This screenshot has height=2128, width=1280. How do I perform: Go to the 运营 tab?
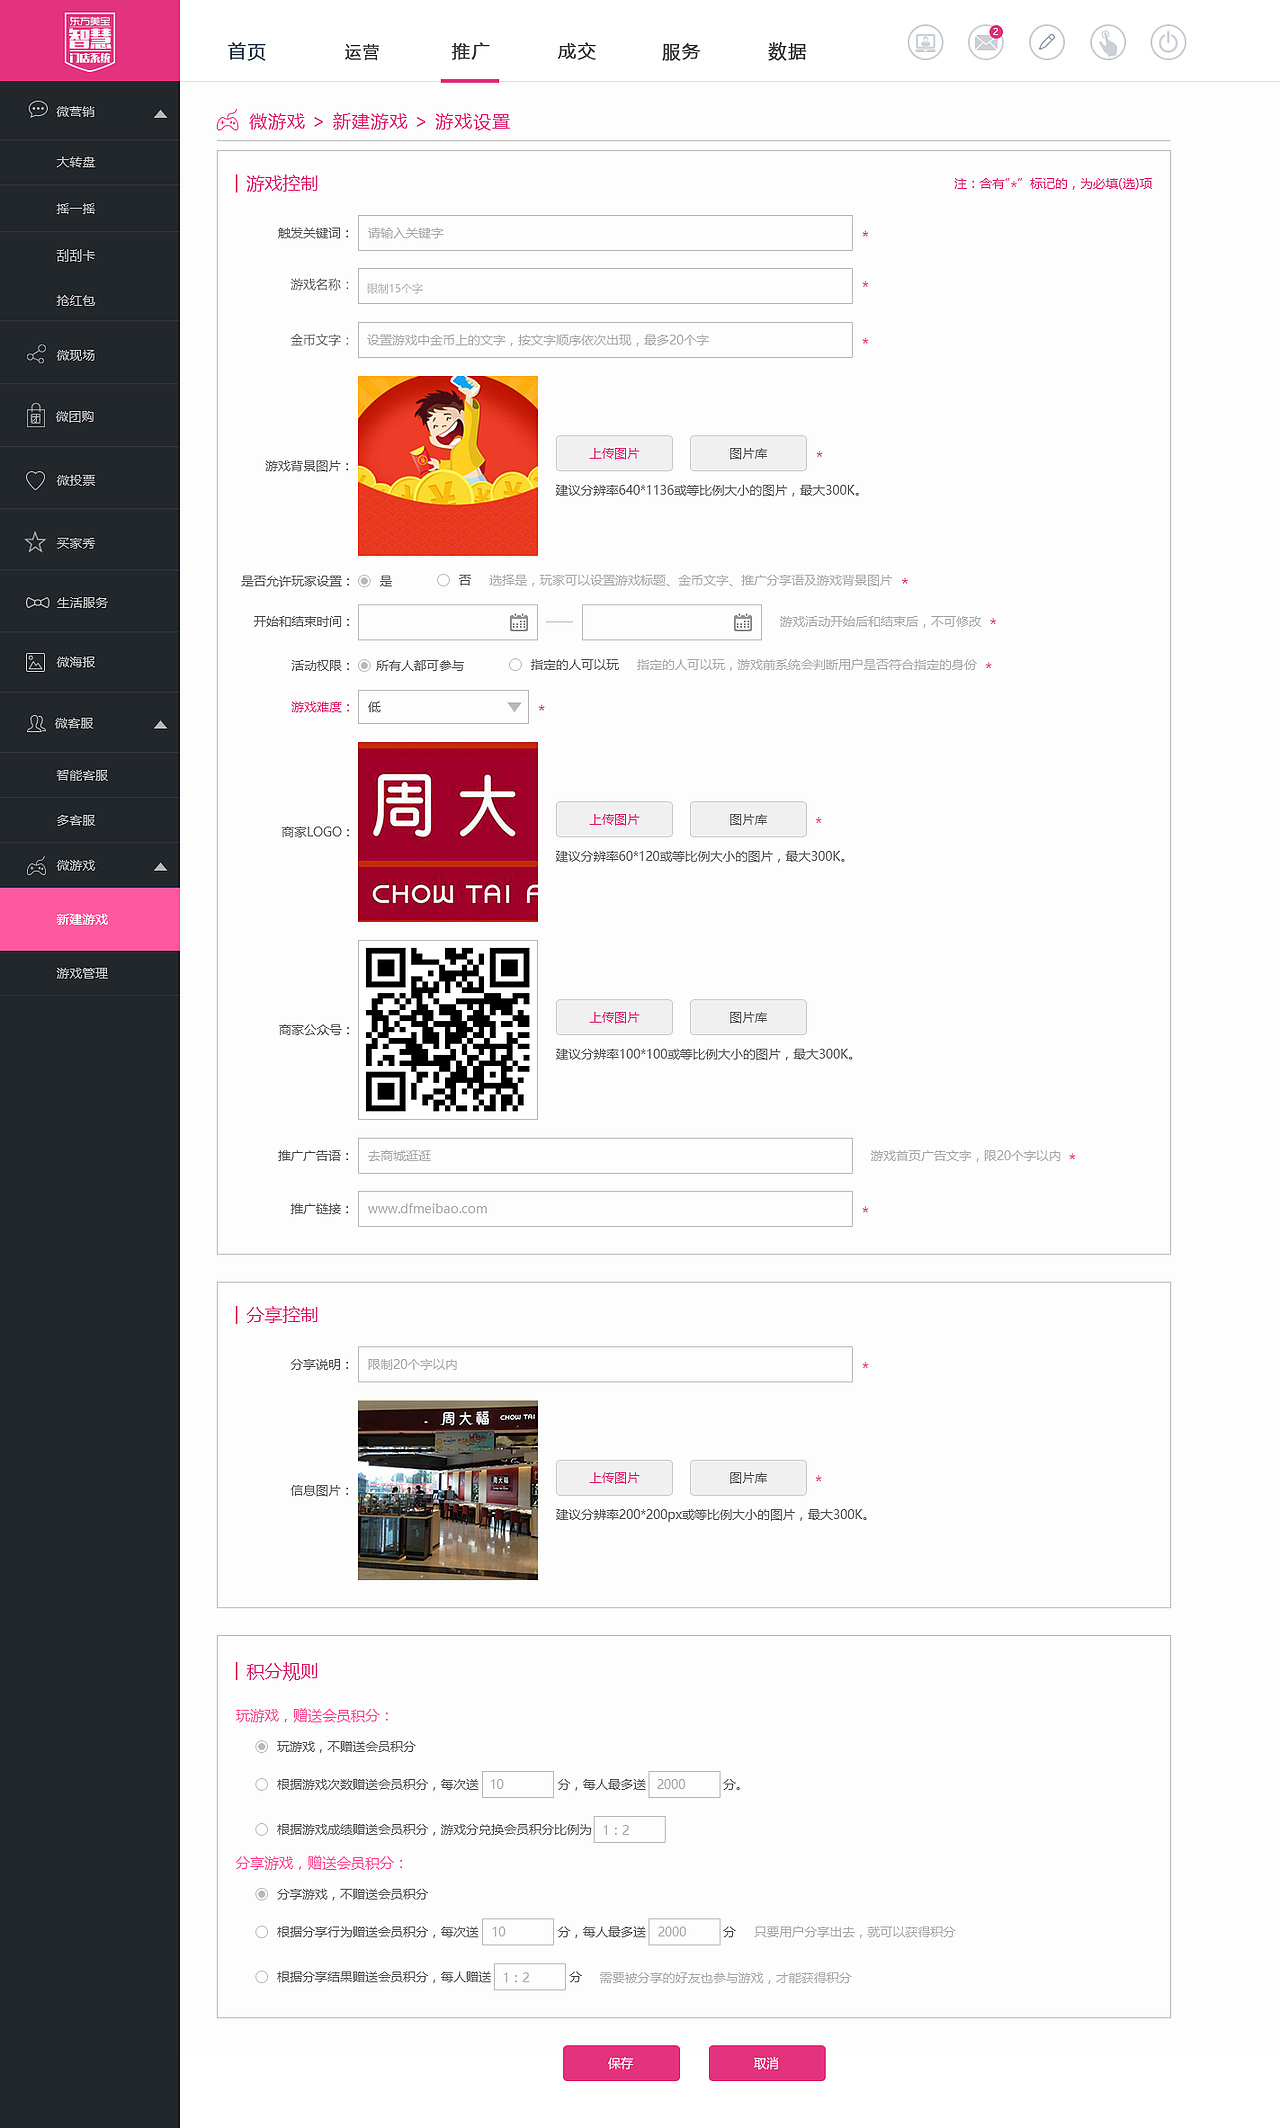coord(361,51)
